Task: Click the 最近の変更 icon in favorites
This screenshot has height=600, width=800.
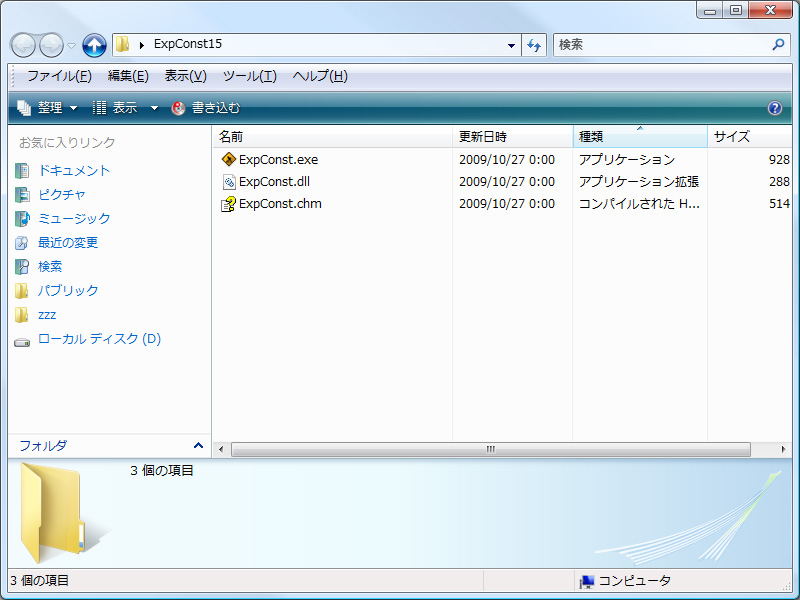Action: coord(22,243)
